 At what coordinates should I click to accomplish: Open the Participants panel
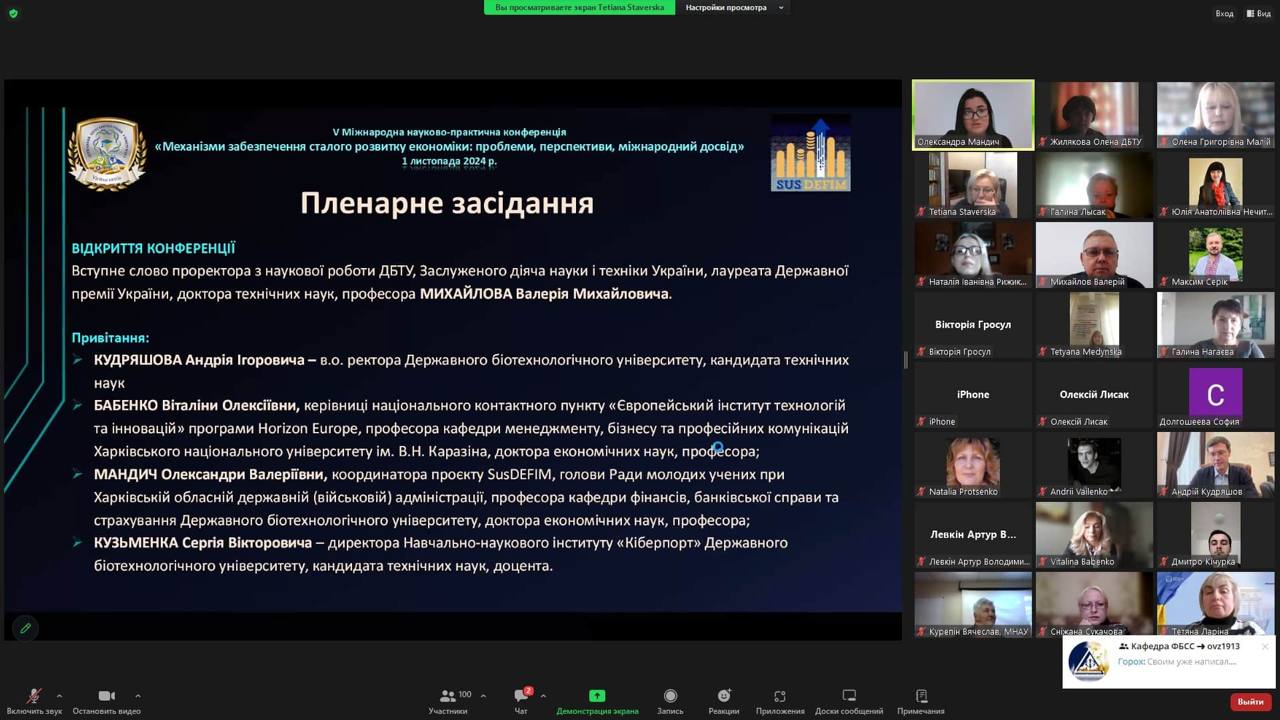tap(448, 700)
